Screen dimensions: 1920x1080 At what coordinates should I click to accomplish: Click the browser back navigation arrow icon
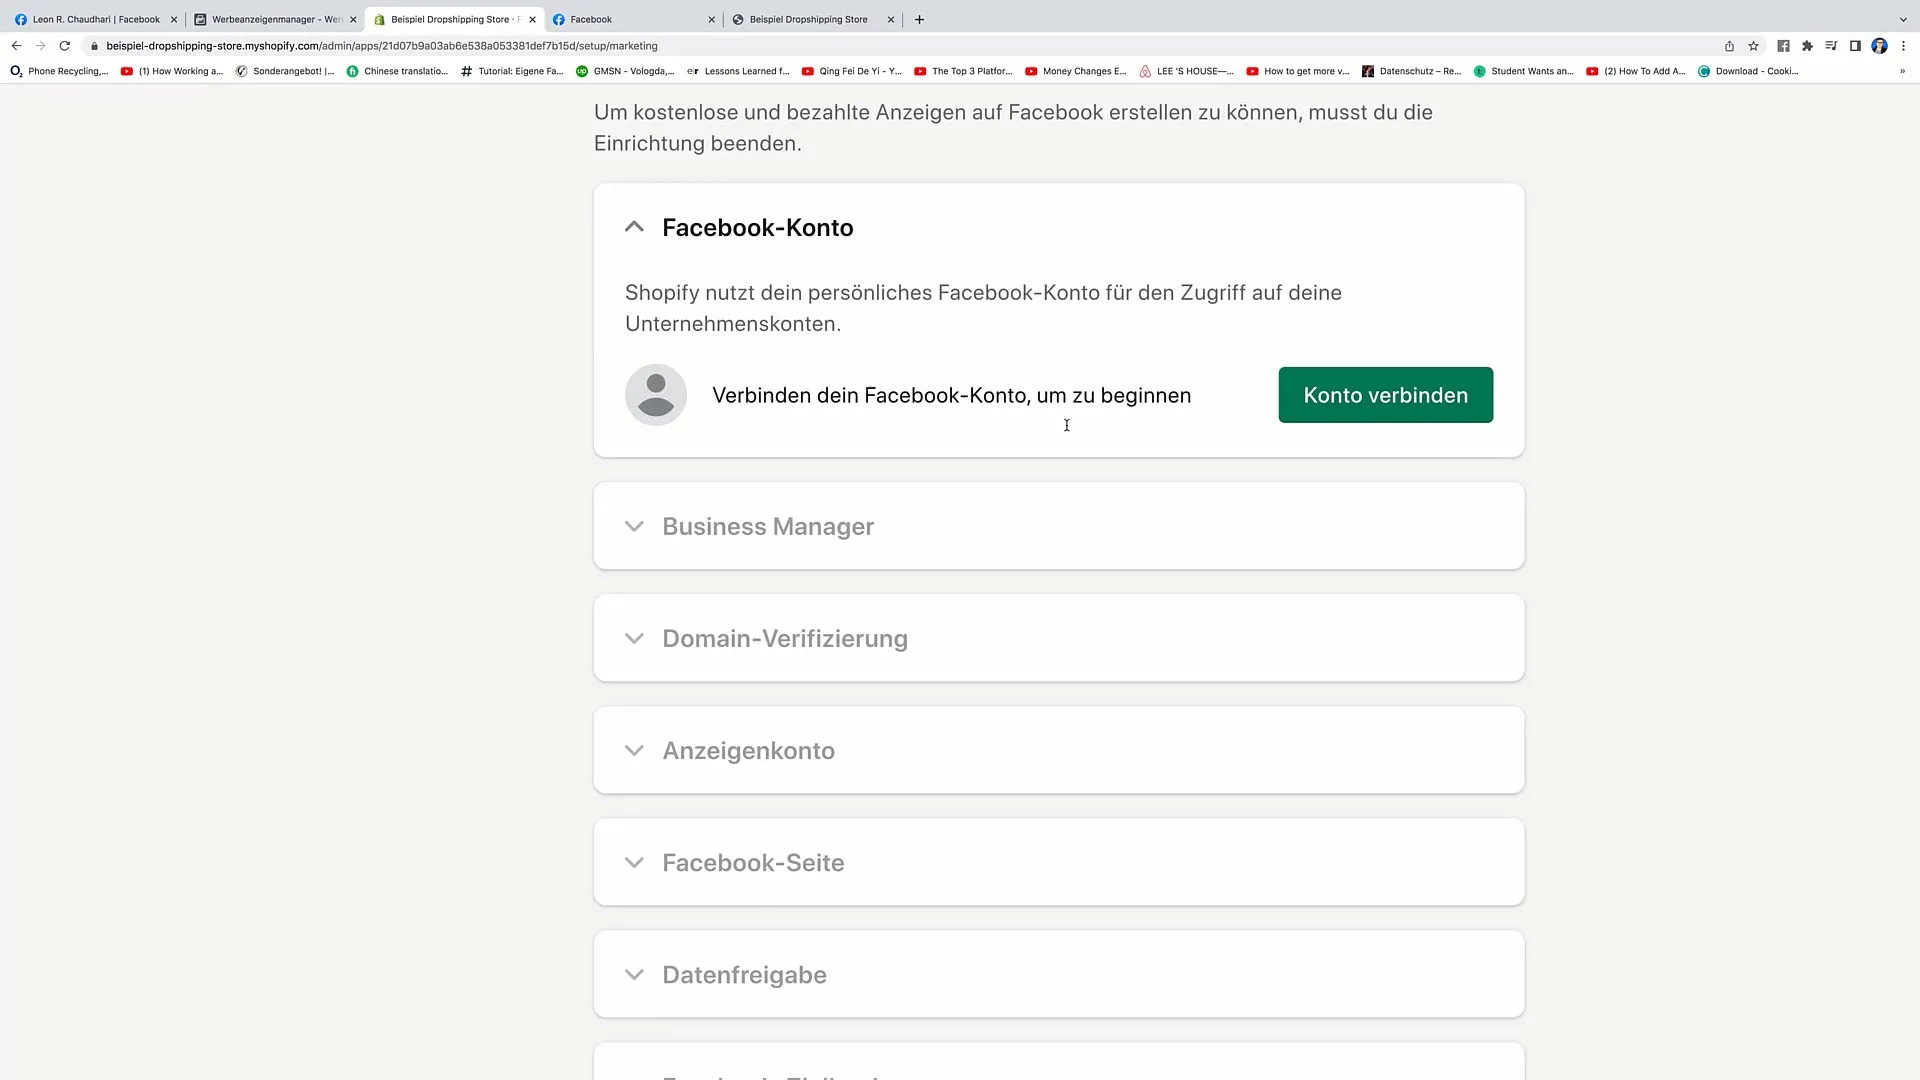(x=16, y=45)
